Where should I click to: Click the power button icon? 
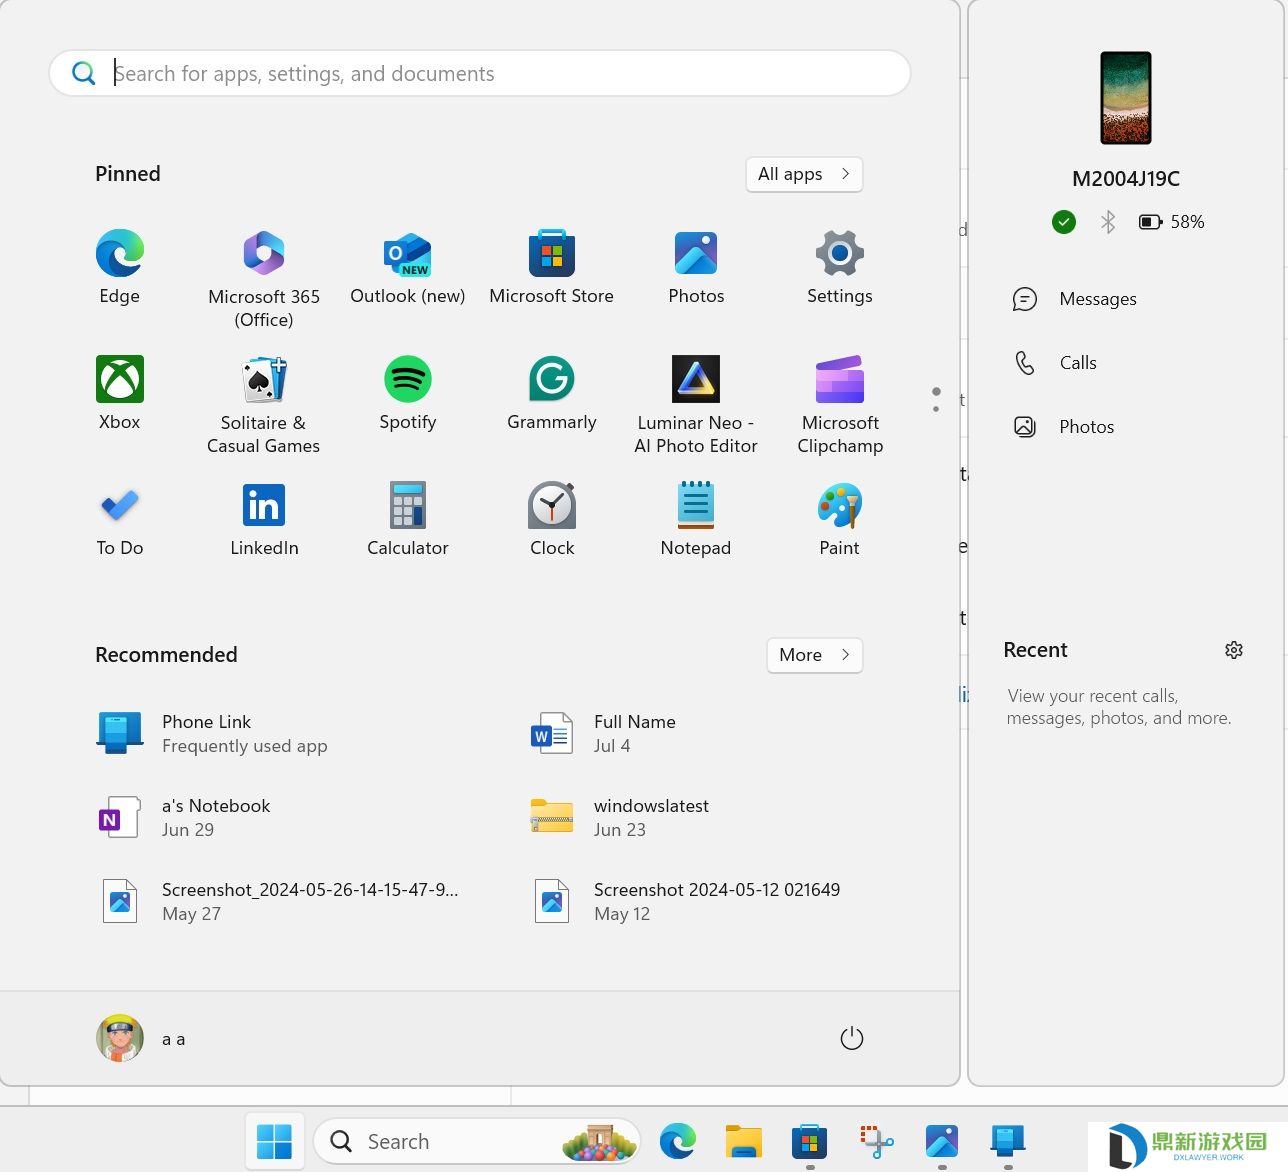point(852,1038)
